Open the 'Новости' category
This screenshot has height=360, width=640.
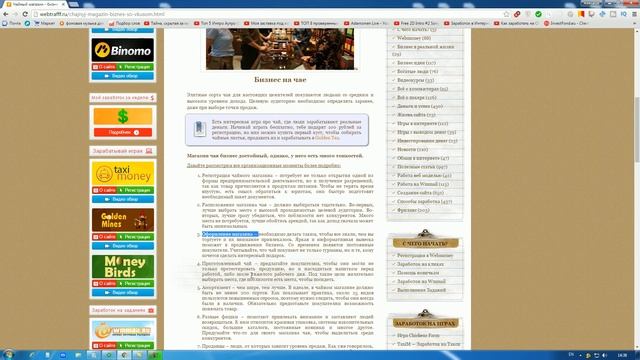pos(413,149)
